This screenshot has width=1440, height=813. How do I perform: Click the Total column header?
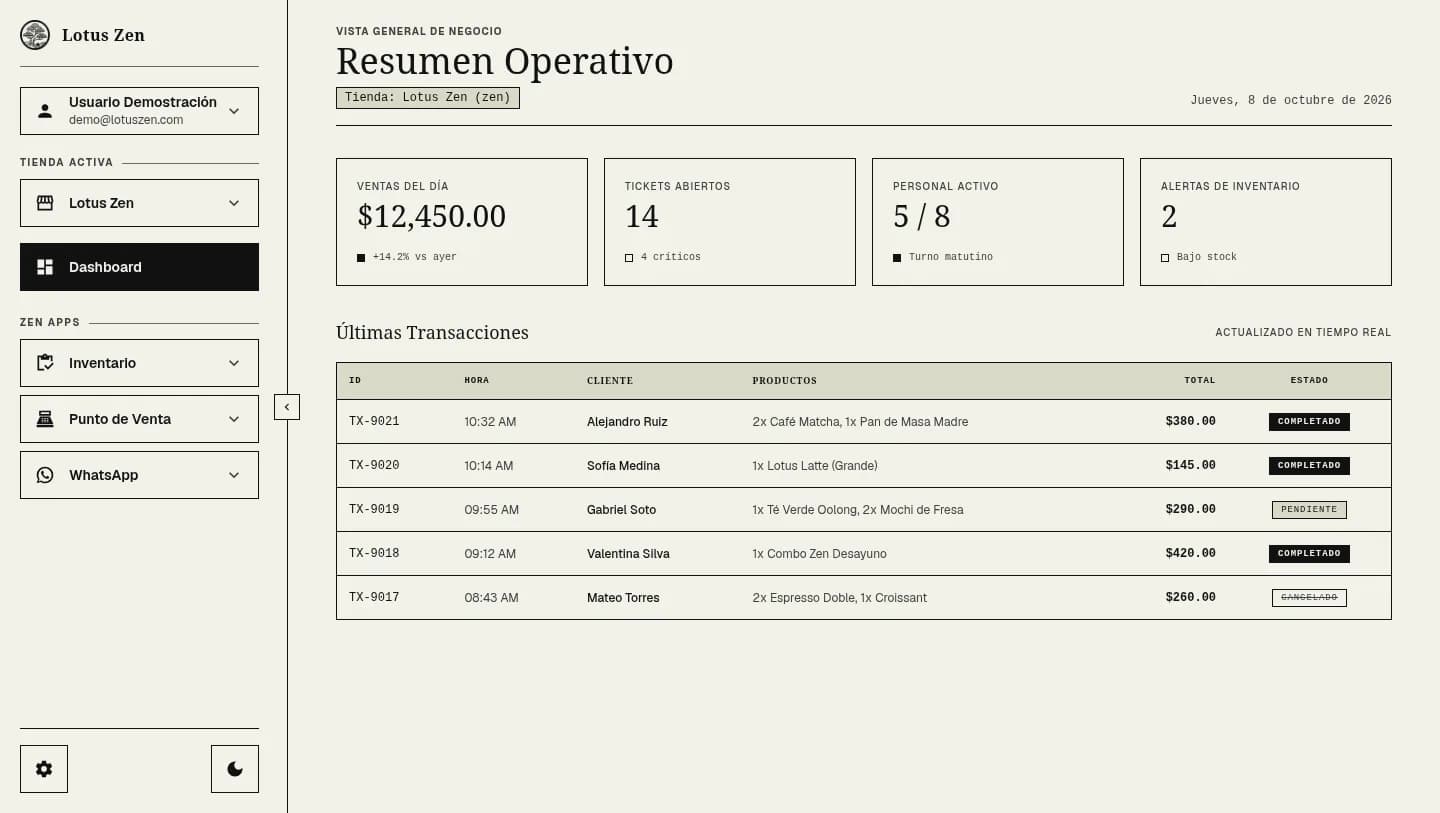pyautogui.click(x=1200, y=381)
